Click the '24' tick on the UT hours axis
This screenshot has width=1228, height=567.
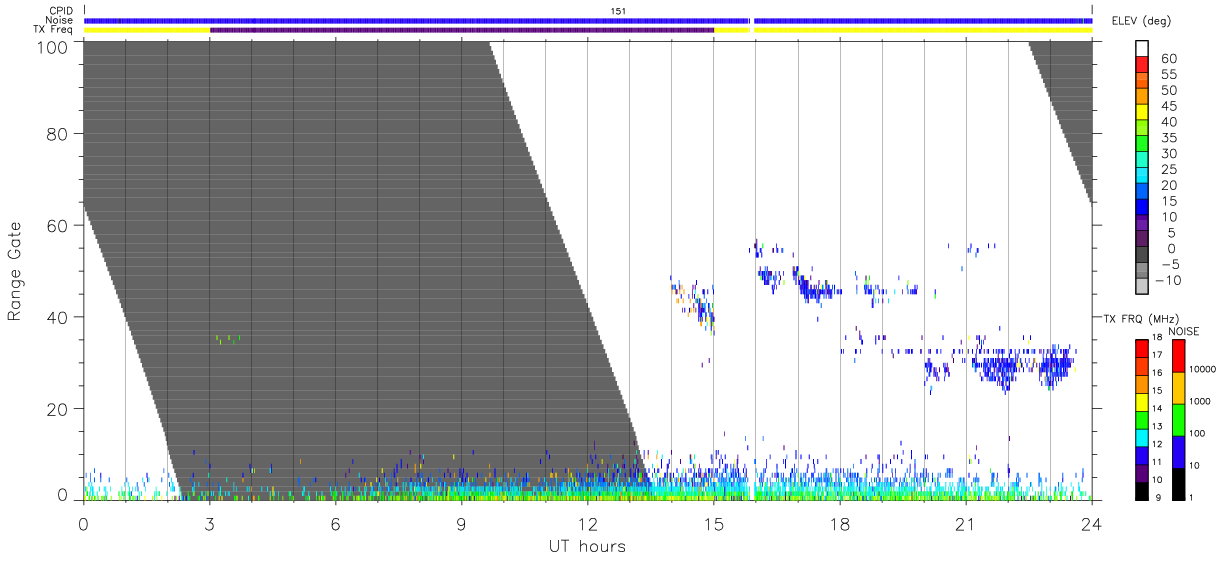1091,524
